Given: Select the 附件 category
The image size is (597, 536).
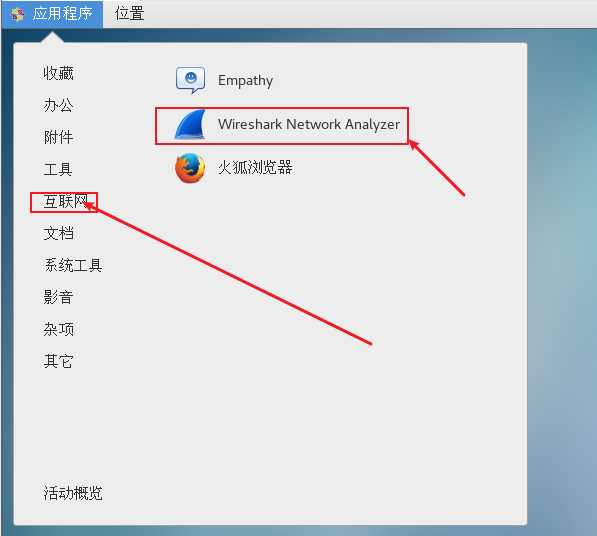Looking at the screenshot, I should tap(58, 137).
